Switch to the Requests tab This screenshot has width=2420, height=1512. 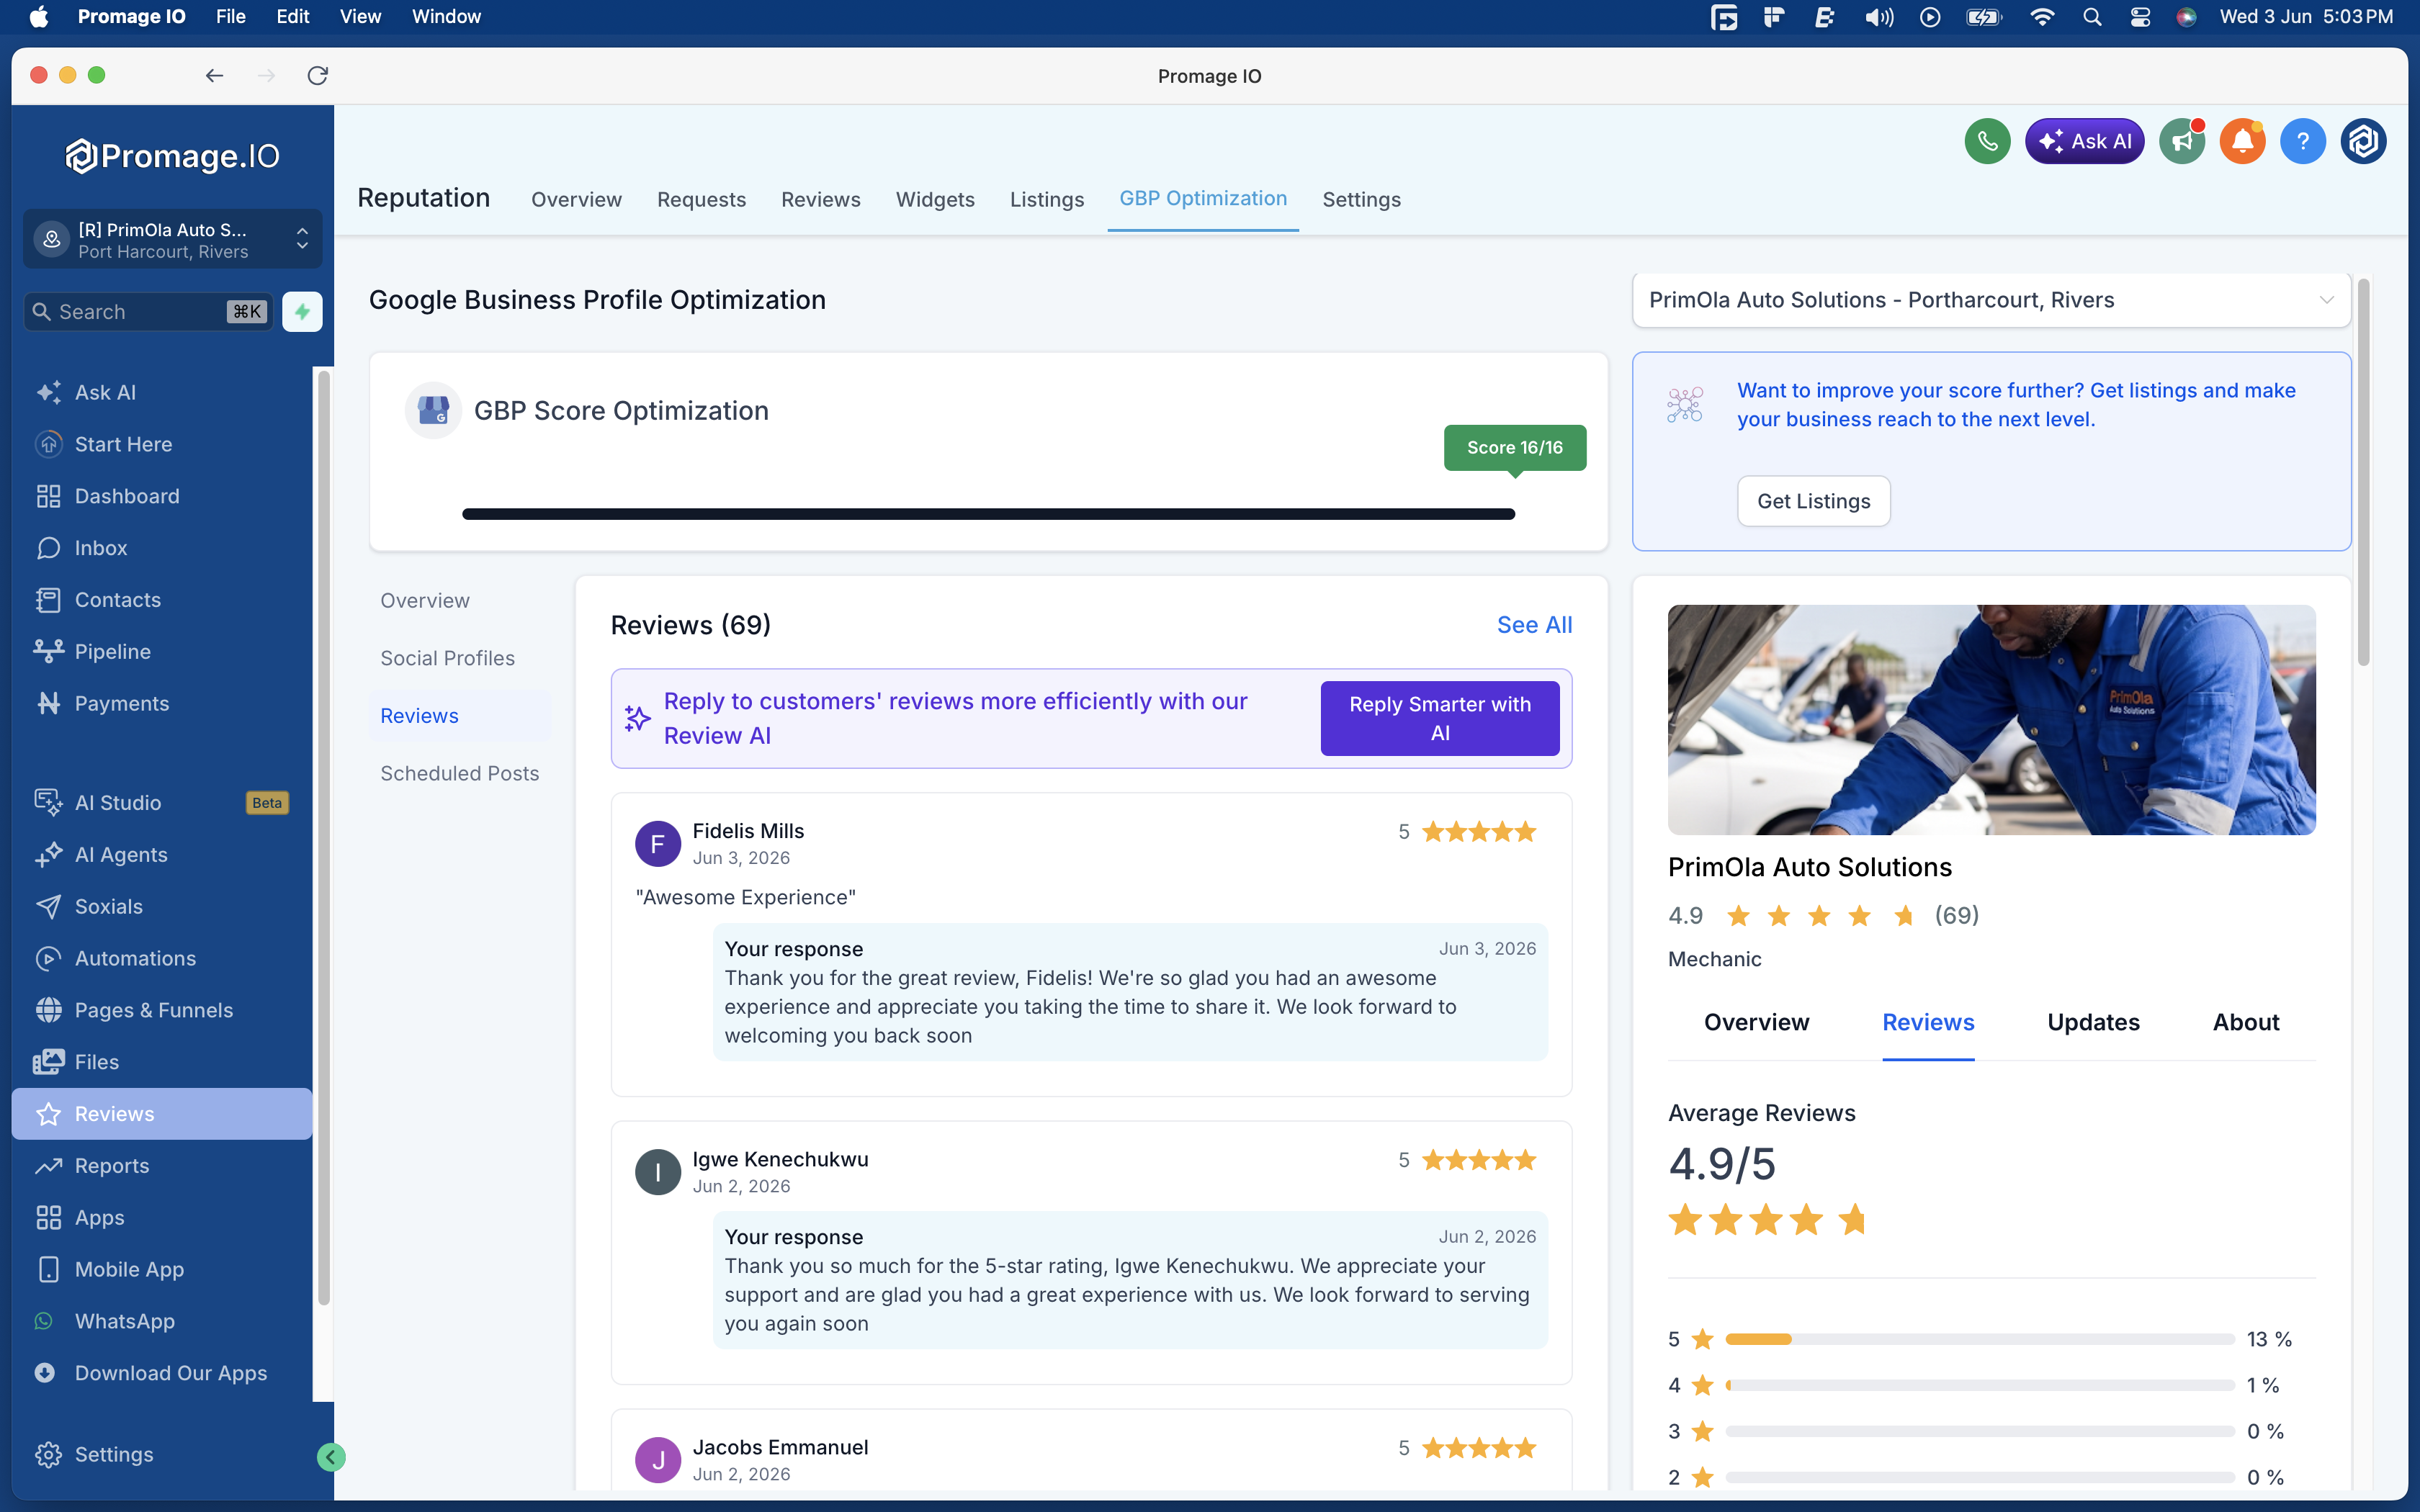(x=701, y=199)
